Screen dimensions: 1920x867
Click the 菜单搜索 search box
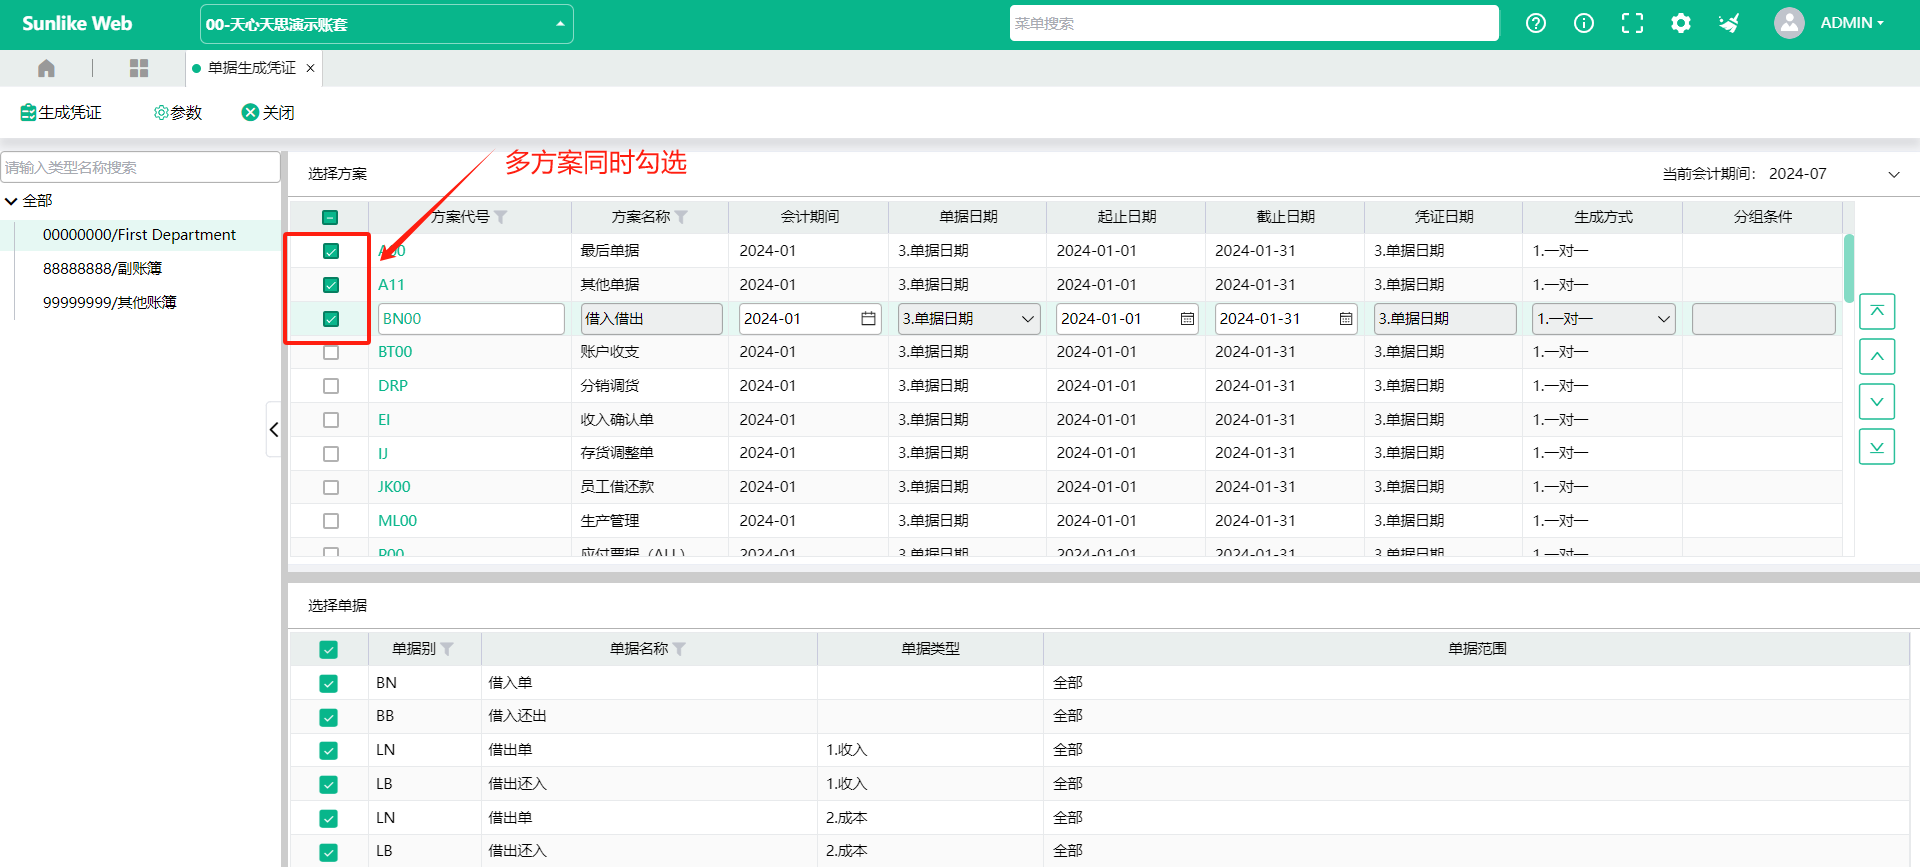click(x=1254, y=23)
